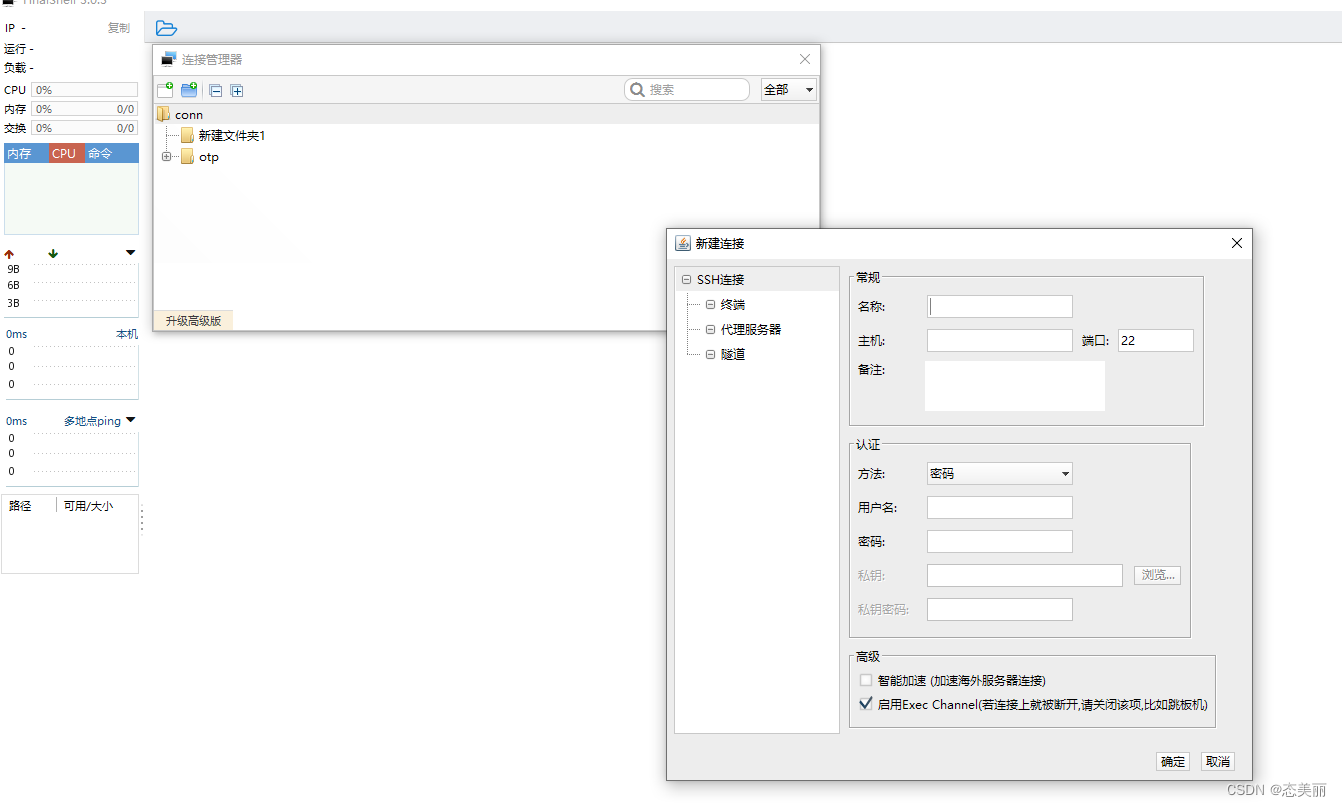This screenshot has width=1342, height=806.
Task: Collapse the SSH连接 tree node
Action: click(686, 280)
